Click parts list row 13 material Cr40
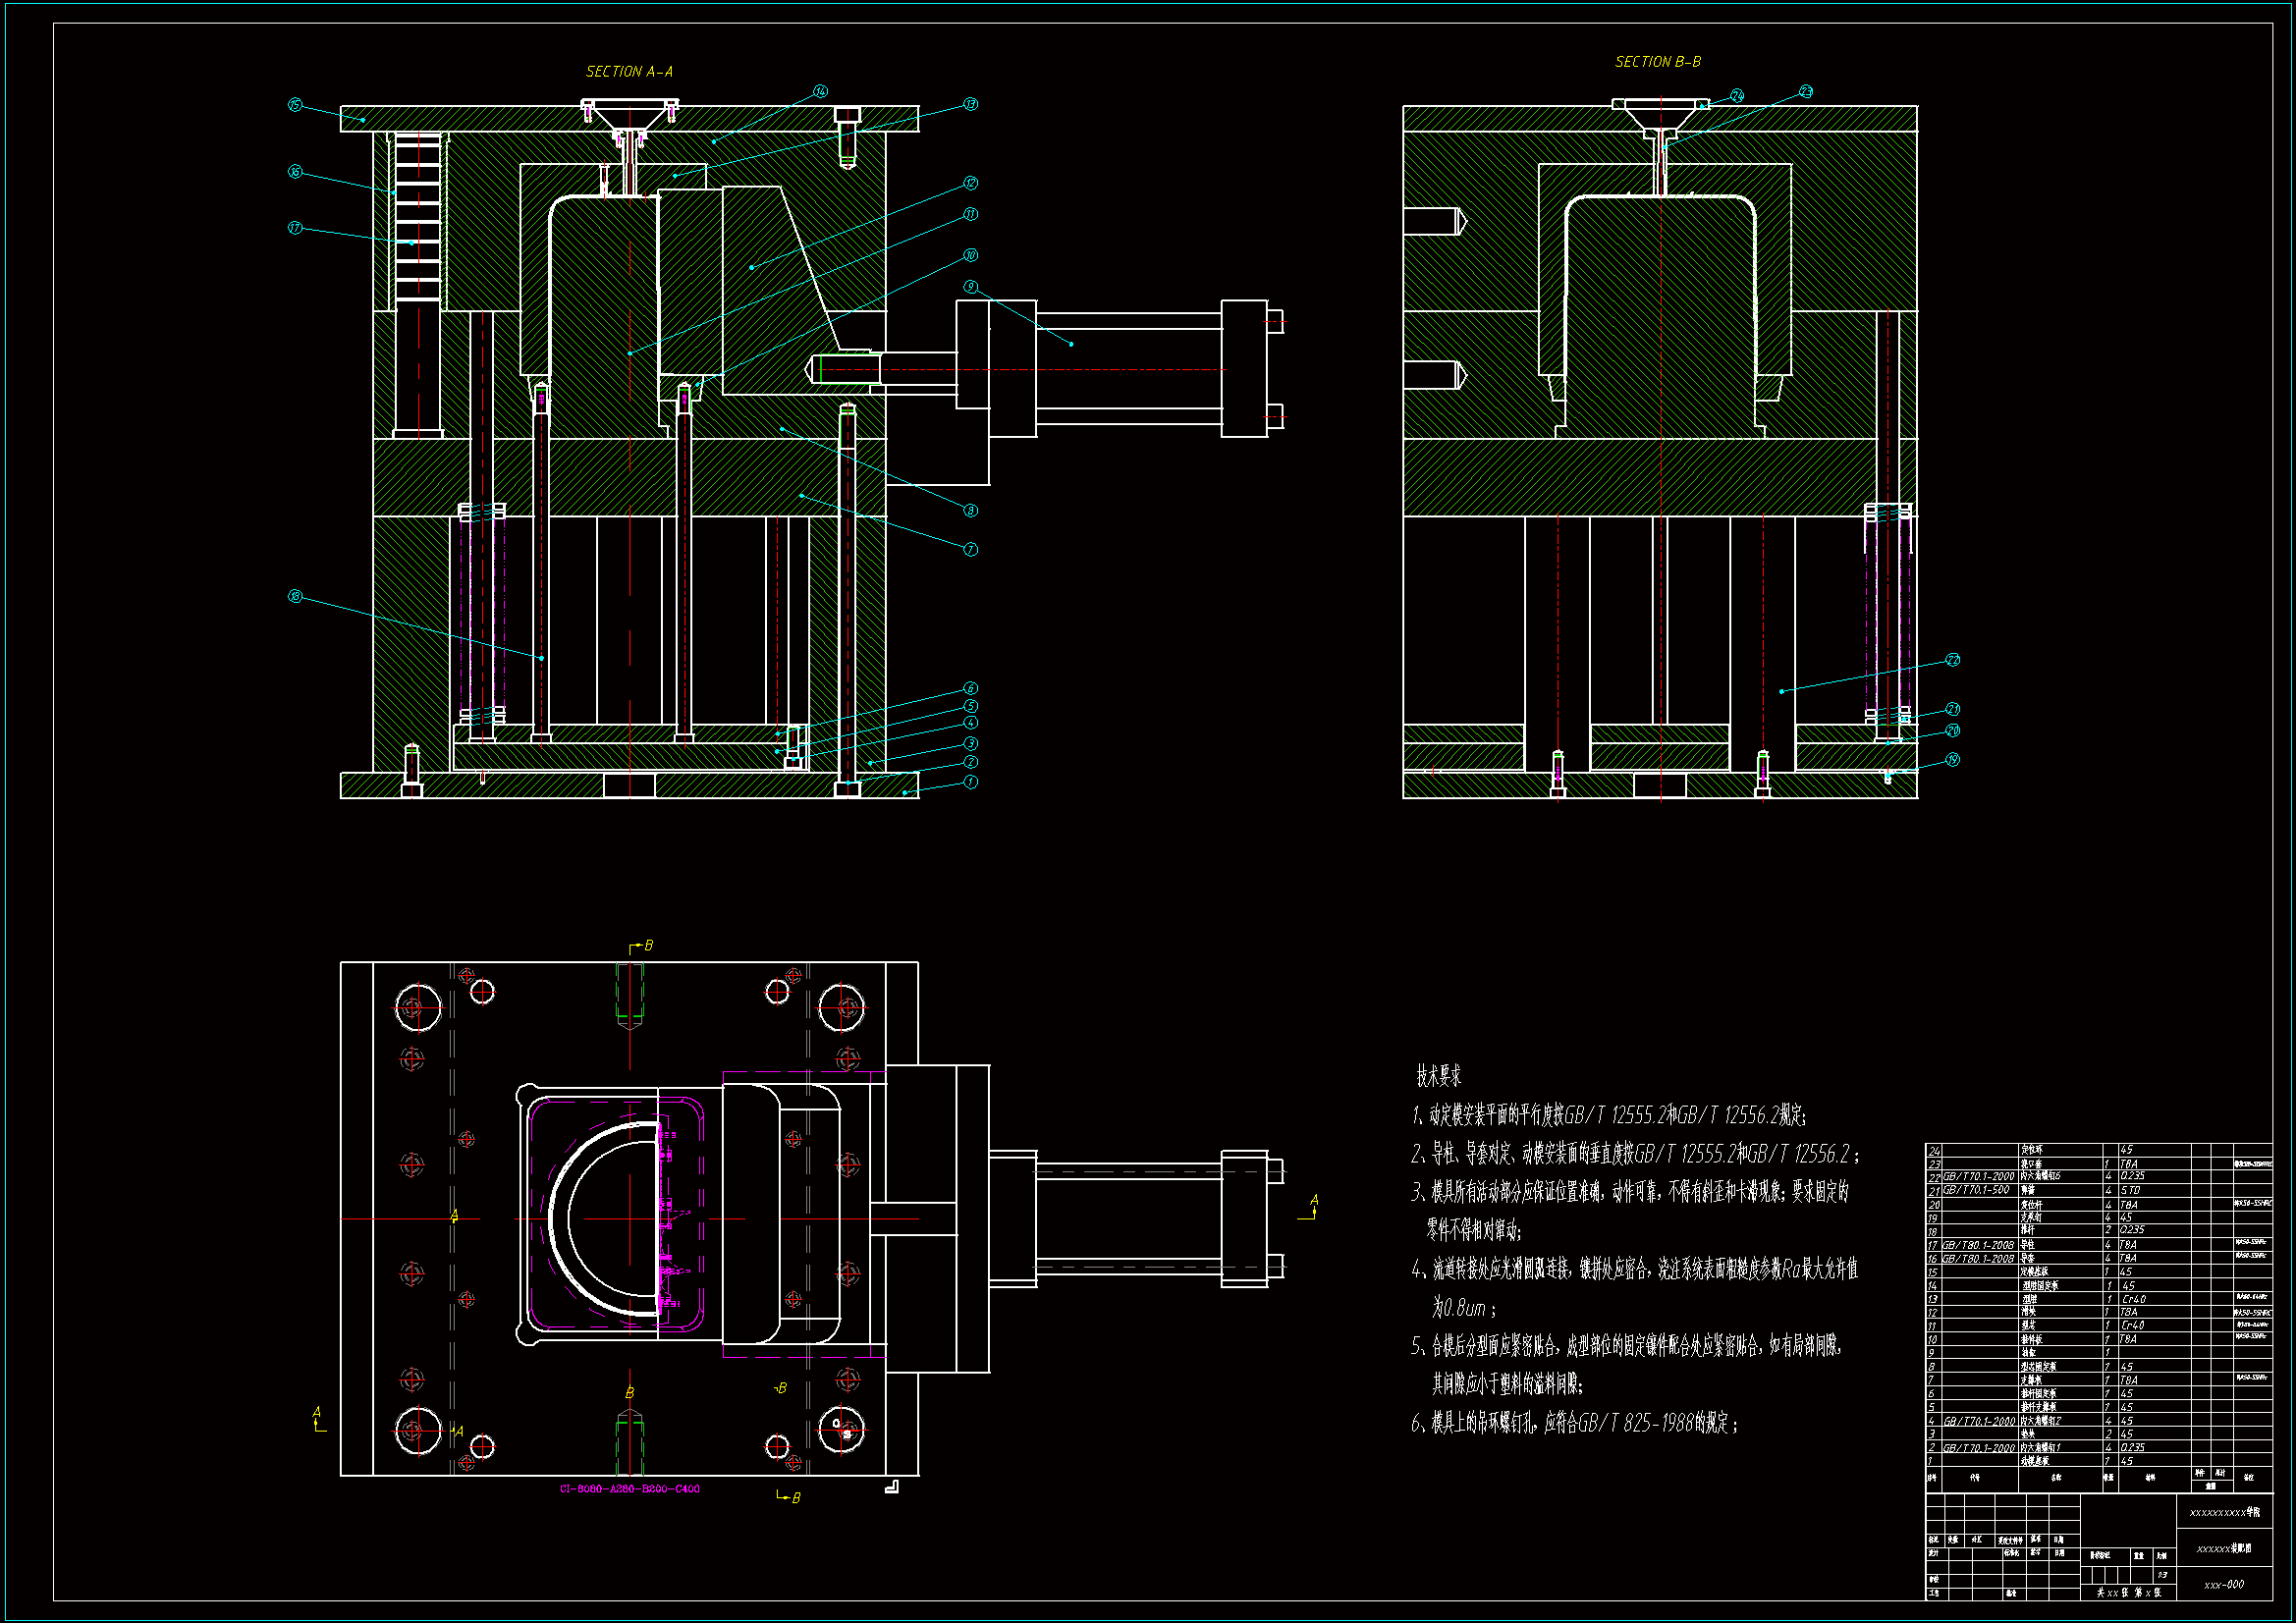This screenshot has height=1623, width=2296. tap(2133, 1299)
